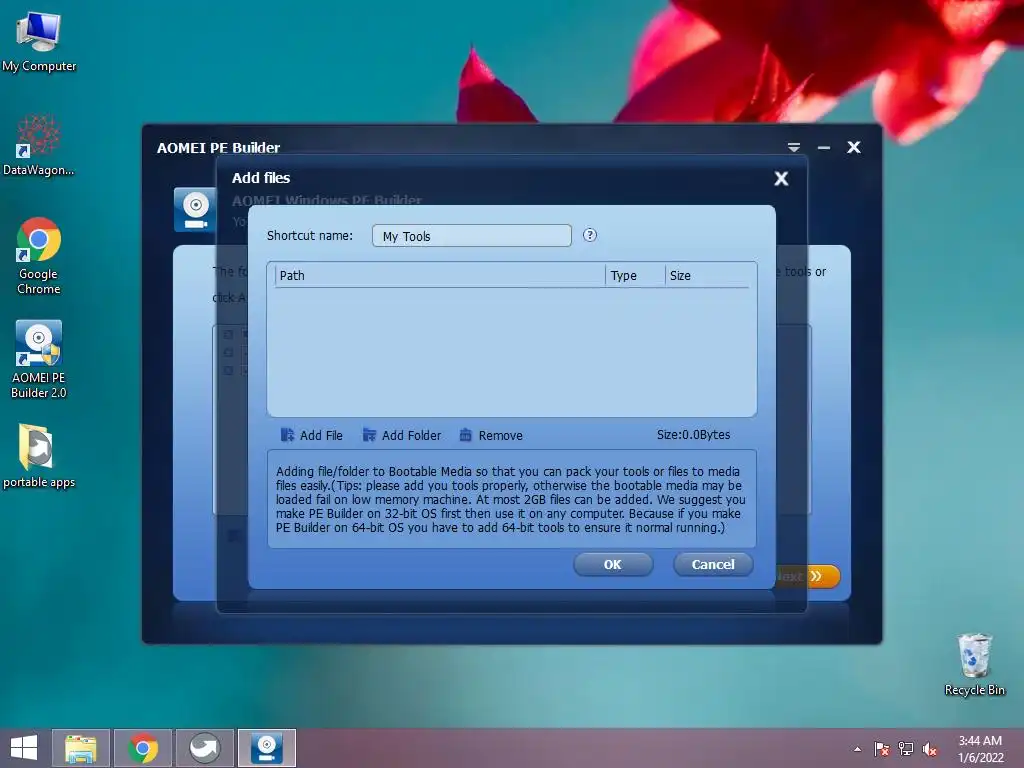The width and height of the screenshot is (1024, 768).
Task: Open the network status tray icon
Action: click(906, 749)
